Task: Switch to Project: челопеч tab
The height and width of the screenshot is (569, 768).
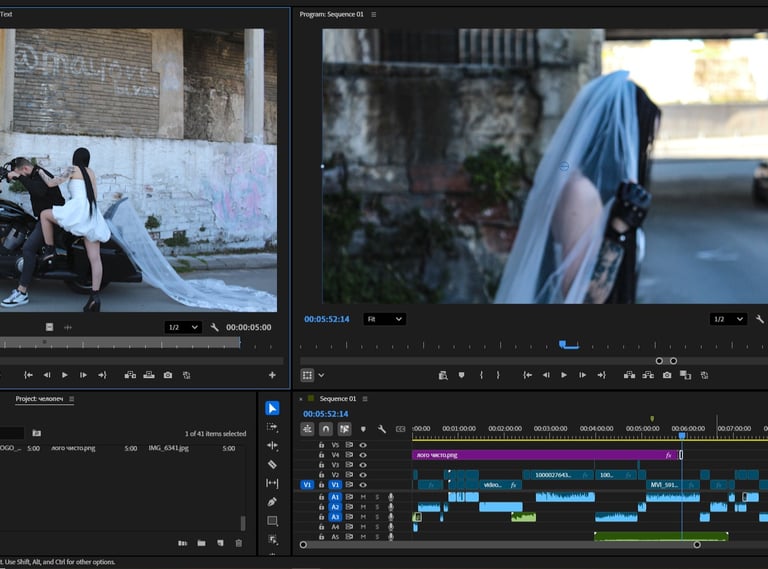Action: (39, 399)
